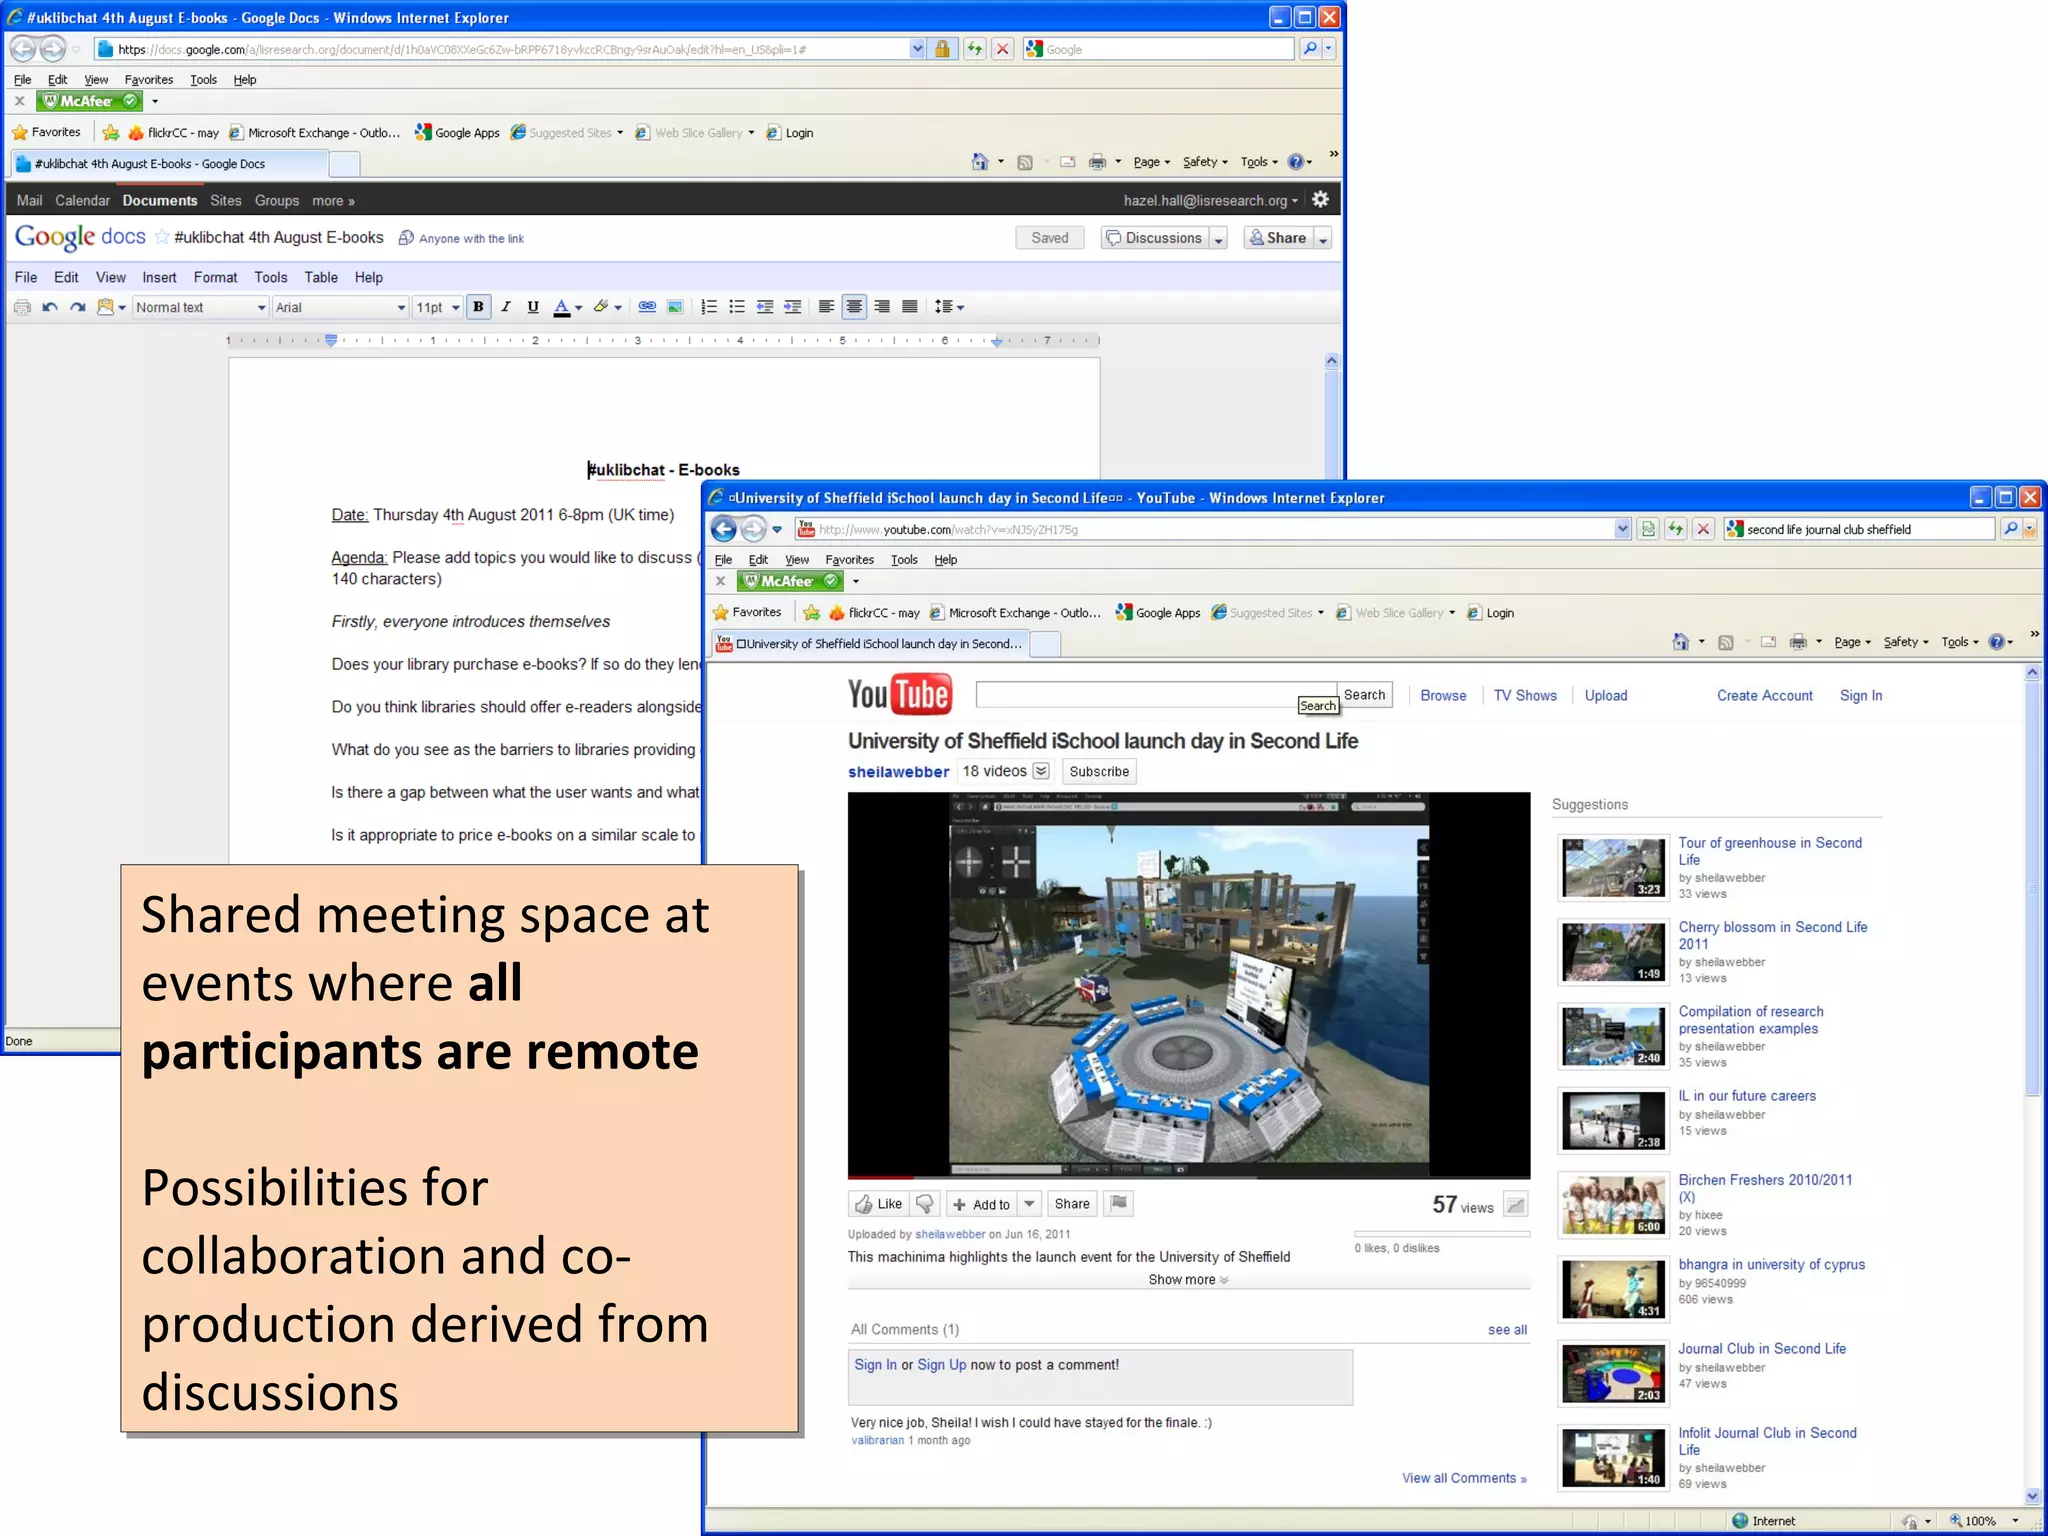Open the Normal text style dropdown
The image size is (2048, 1536).
tap(201, 307)
